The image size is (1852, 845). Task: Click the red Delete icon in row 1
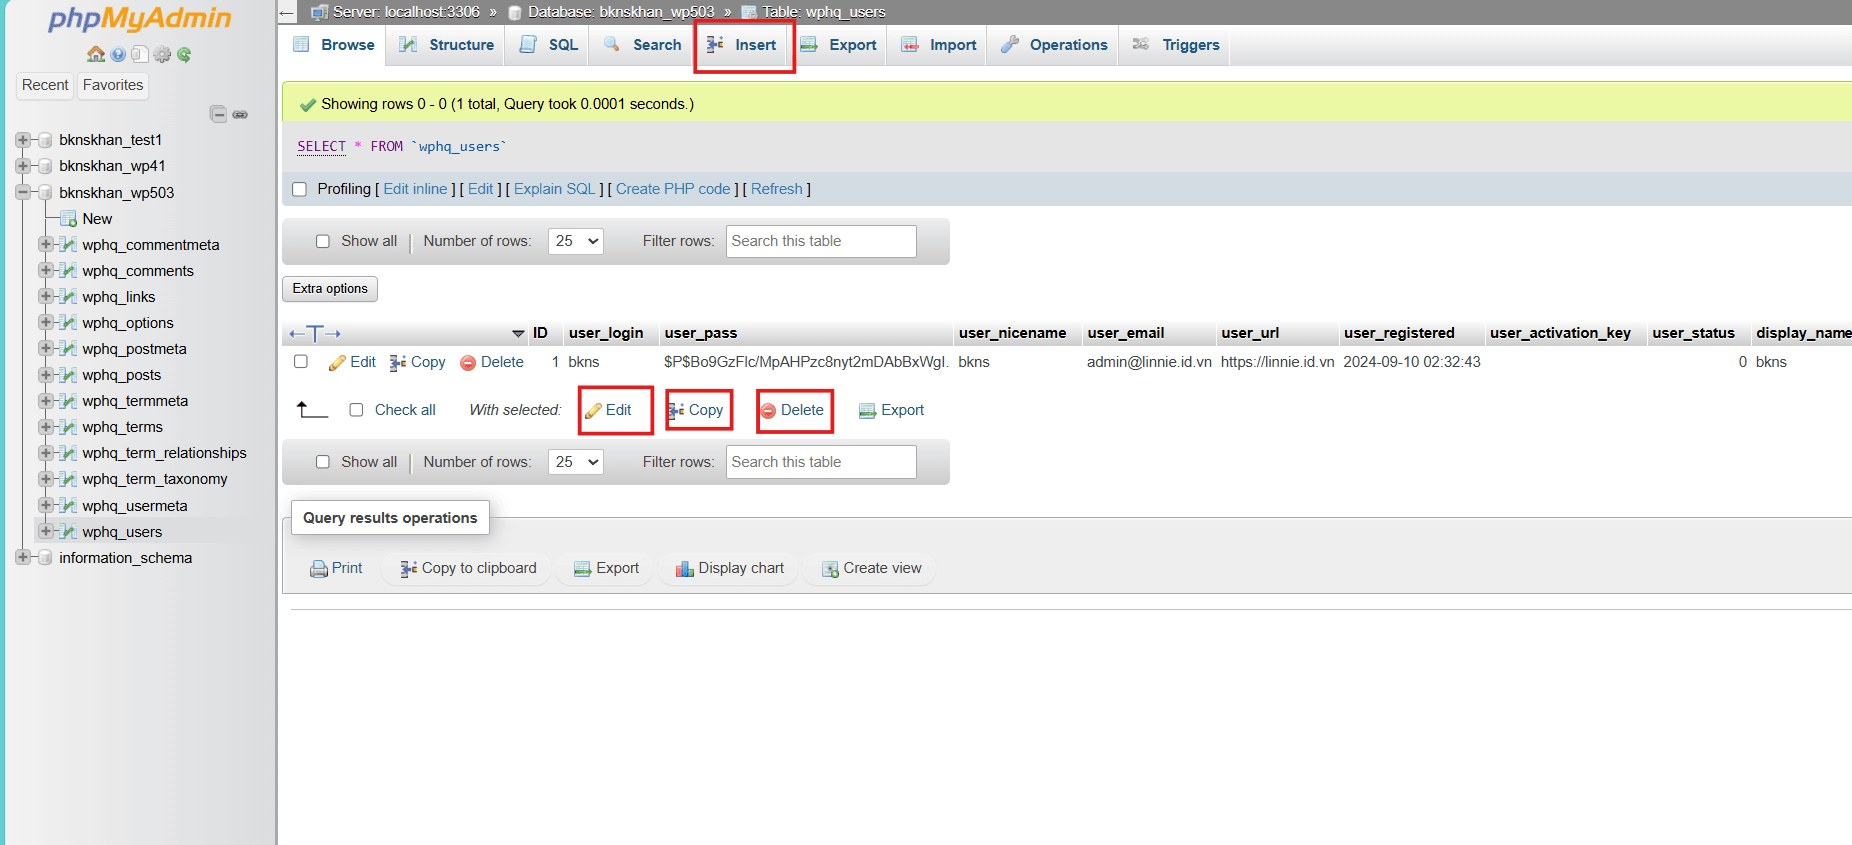coord(468,363)
